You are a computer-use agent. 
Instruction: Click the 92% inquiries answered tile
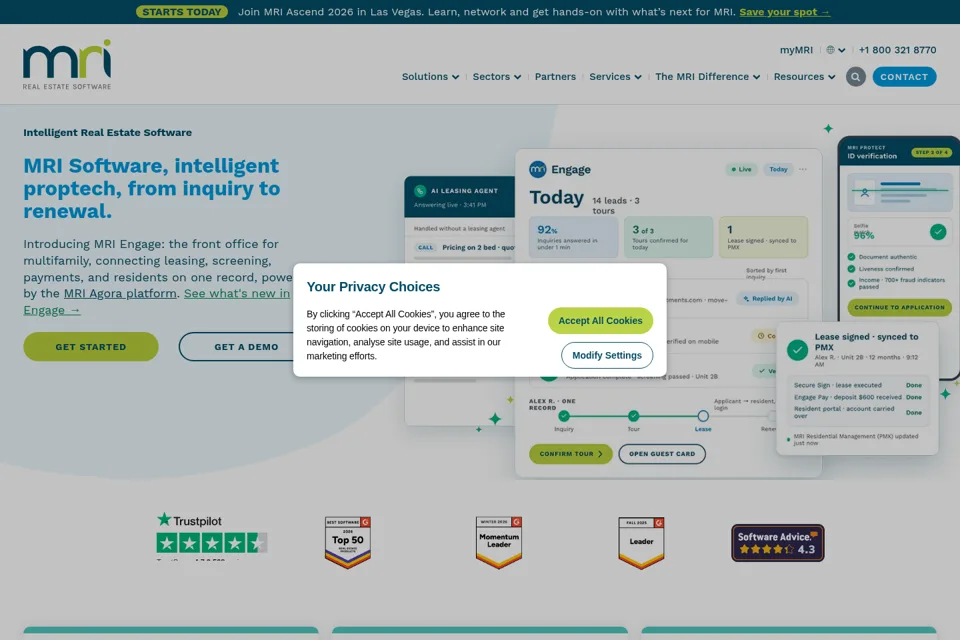(x=573, y=237)
